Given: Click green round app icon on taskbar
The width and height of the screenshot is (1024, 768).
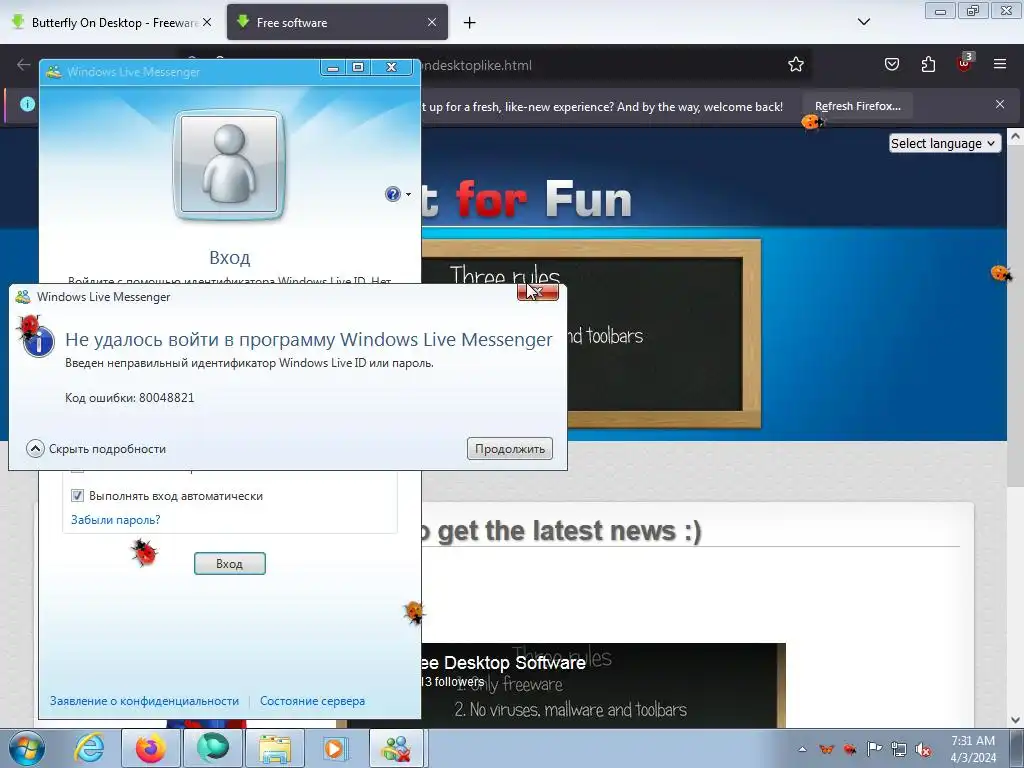Looking at the screenshot, I should coord(213,748).
